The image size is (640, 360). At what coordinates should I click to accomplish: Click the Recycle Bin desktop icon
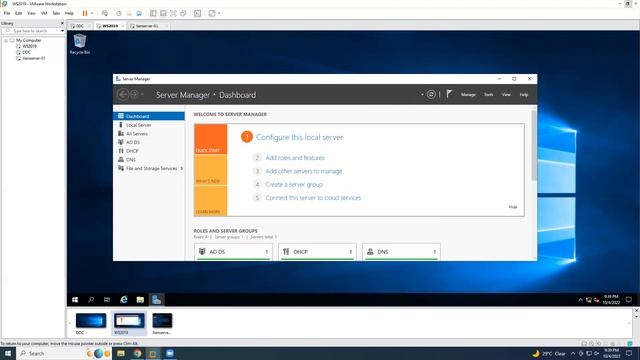pyautogui.click(x=80, y=44)
